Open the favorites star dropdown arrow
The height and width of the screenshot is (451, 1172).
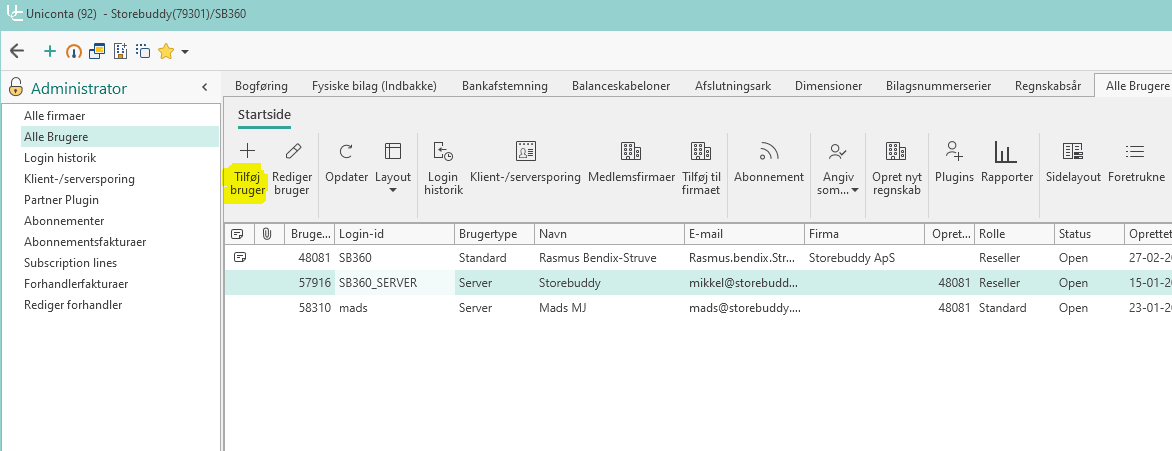tap(185, 52)
